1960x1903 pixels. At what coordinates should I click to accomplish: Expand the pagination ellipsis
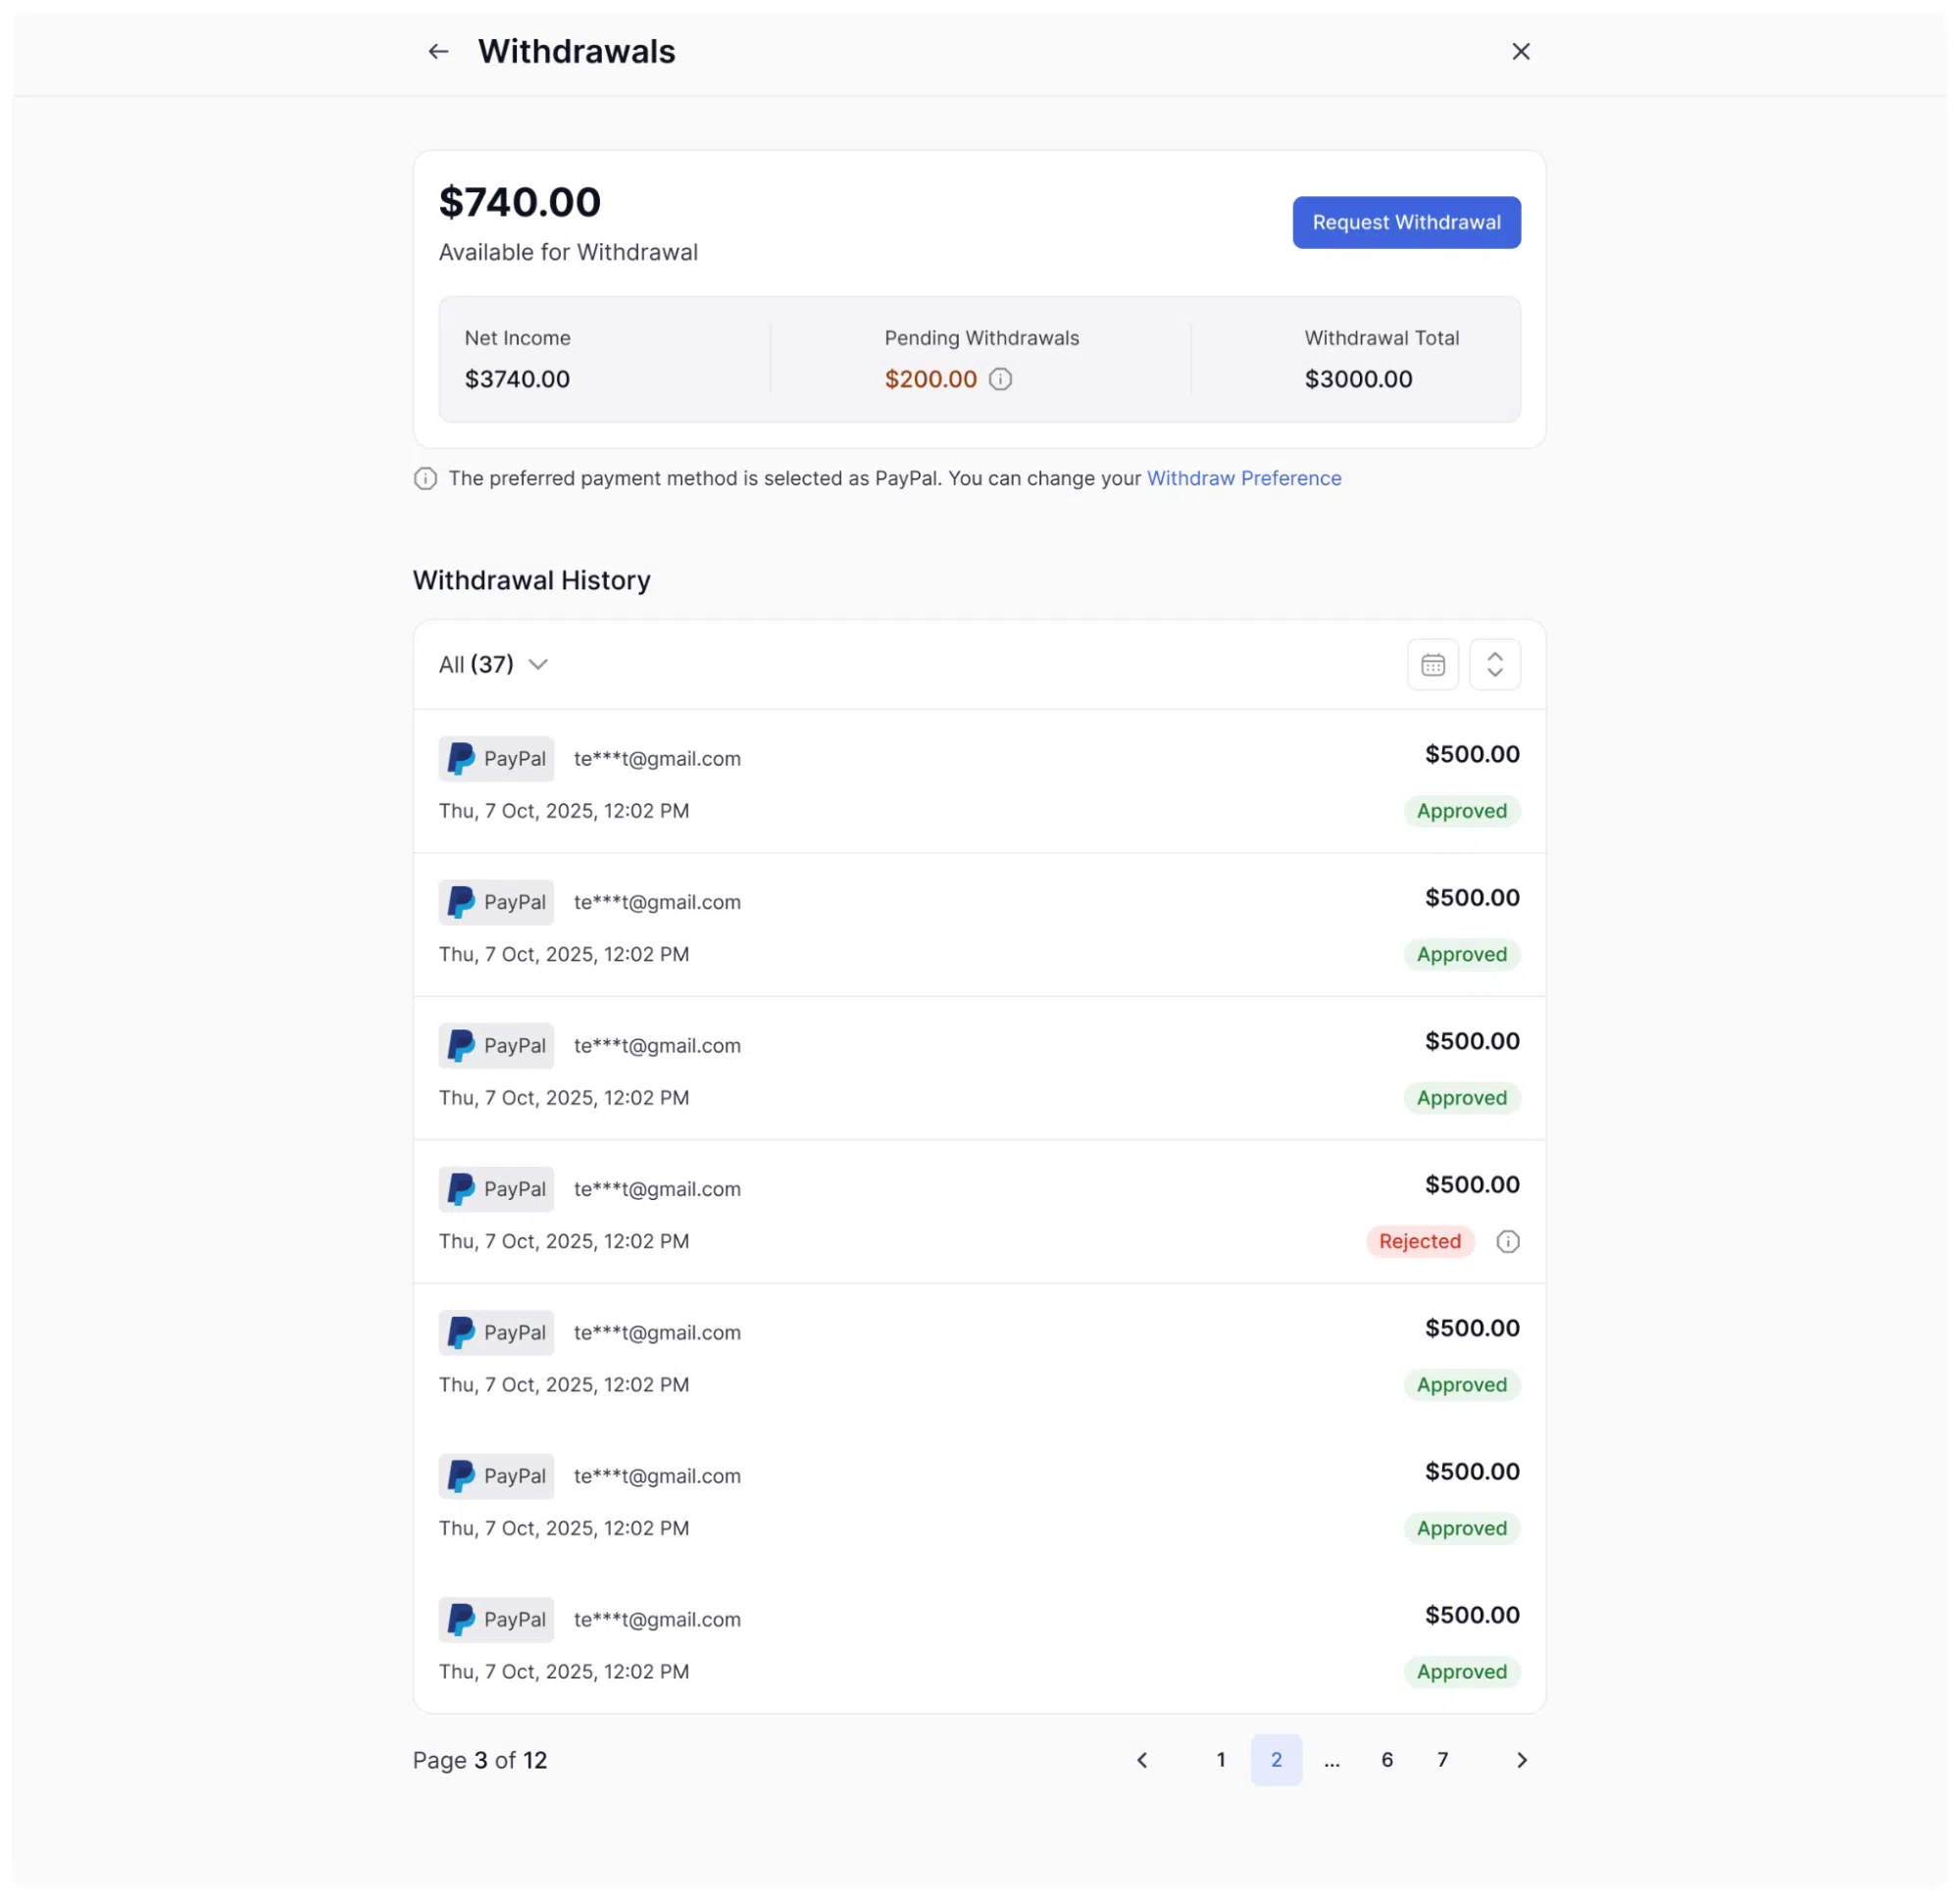pyautogui.click(x=1331, y=1761)
